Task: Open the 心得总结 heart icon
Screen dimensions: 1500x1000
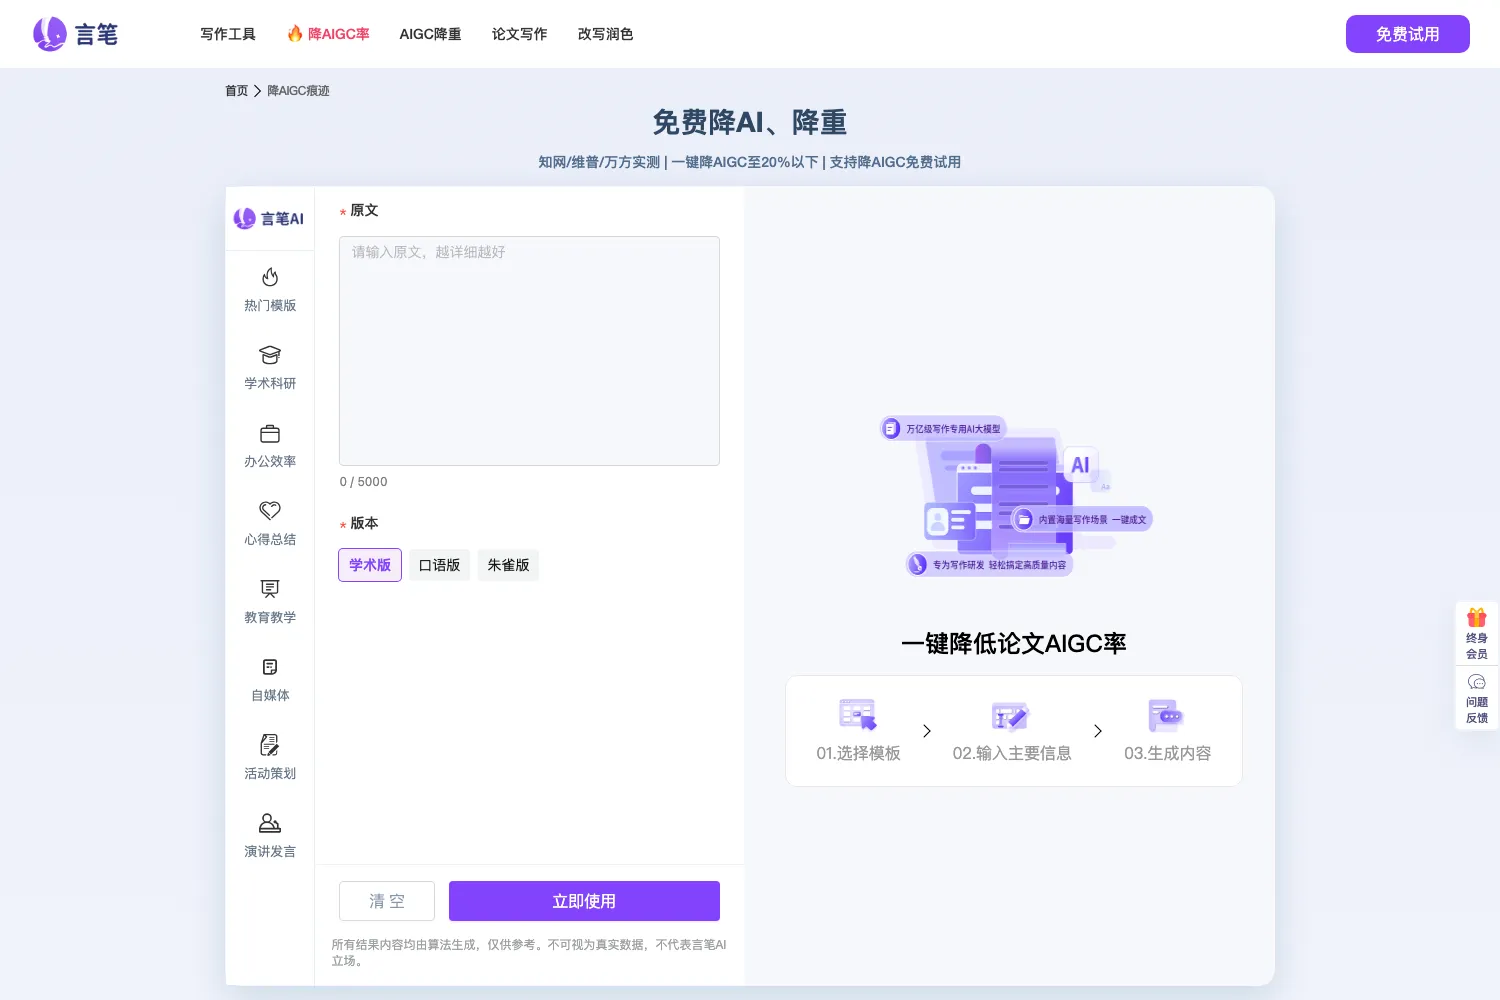Action: [x=270, y=511]
